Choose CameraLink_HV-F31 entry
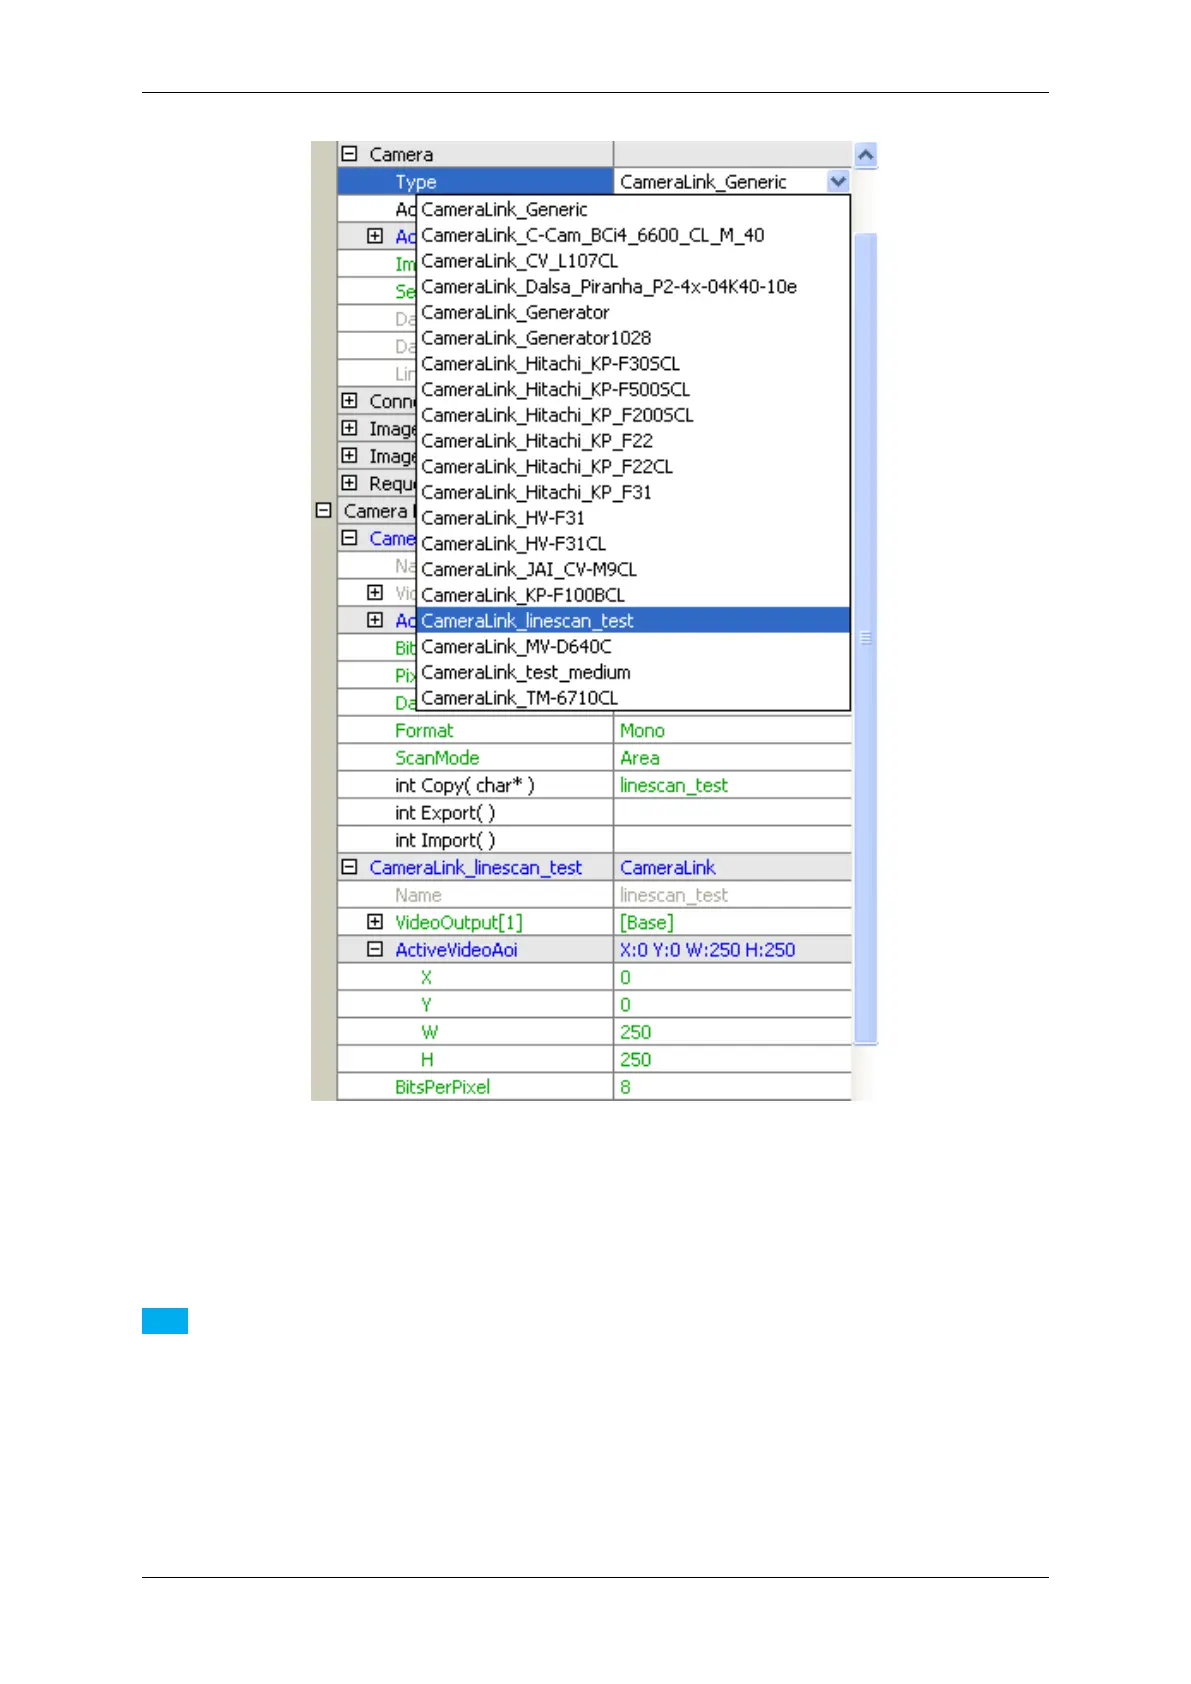The height and width of the screenshot is (1684, 1191). 633,518
